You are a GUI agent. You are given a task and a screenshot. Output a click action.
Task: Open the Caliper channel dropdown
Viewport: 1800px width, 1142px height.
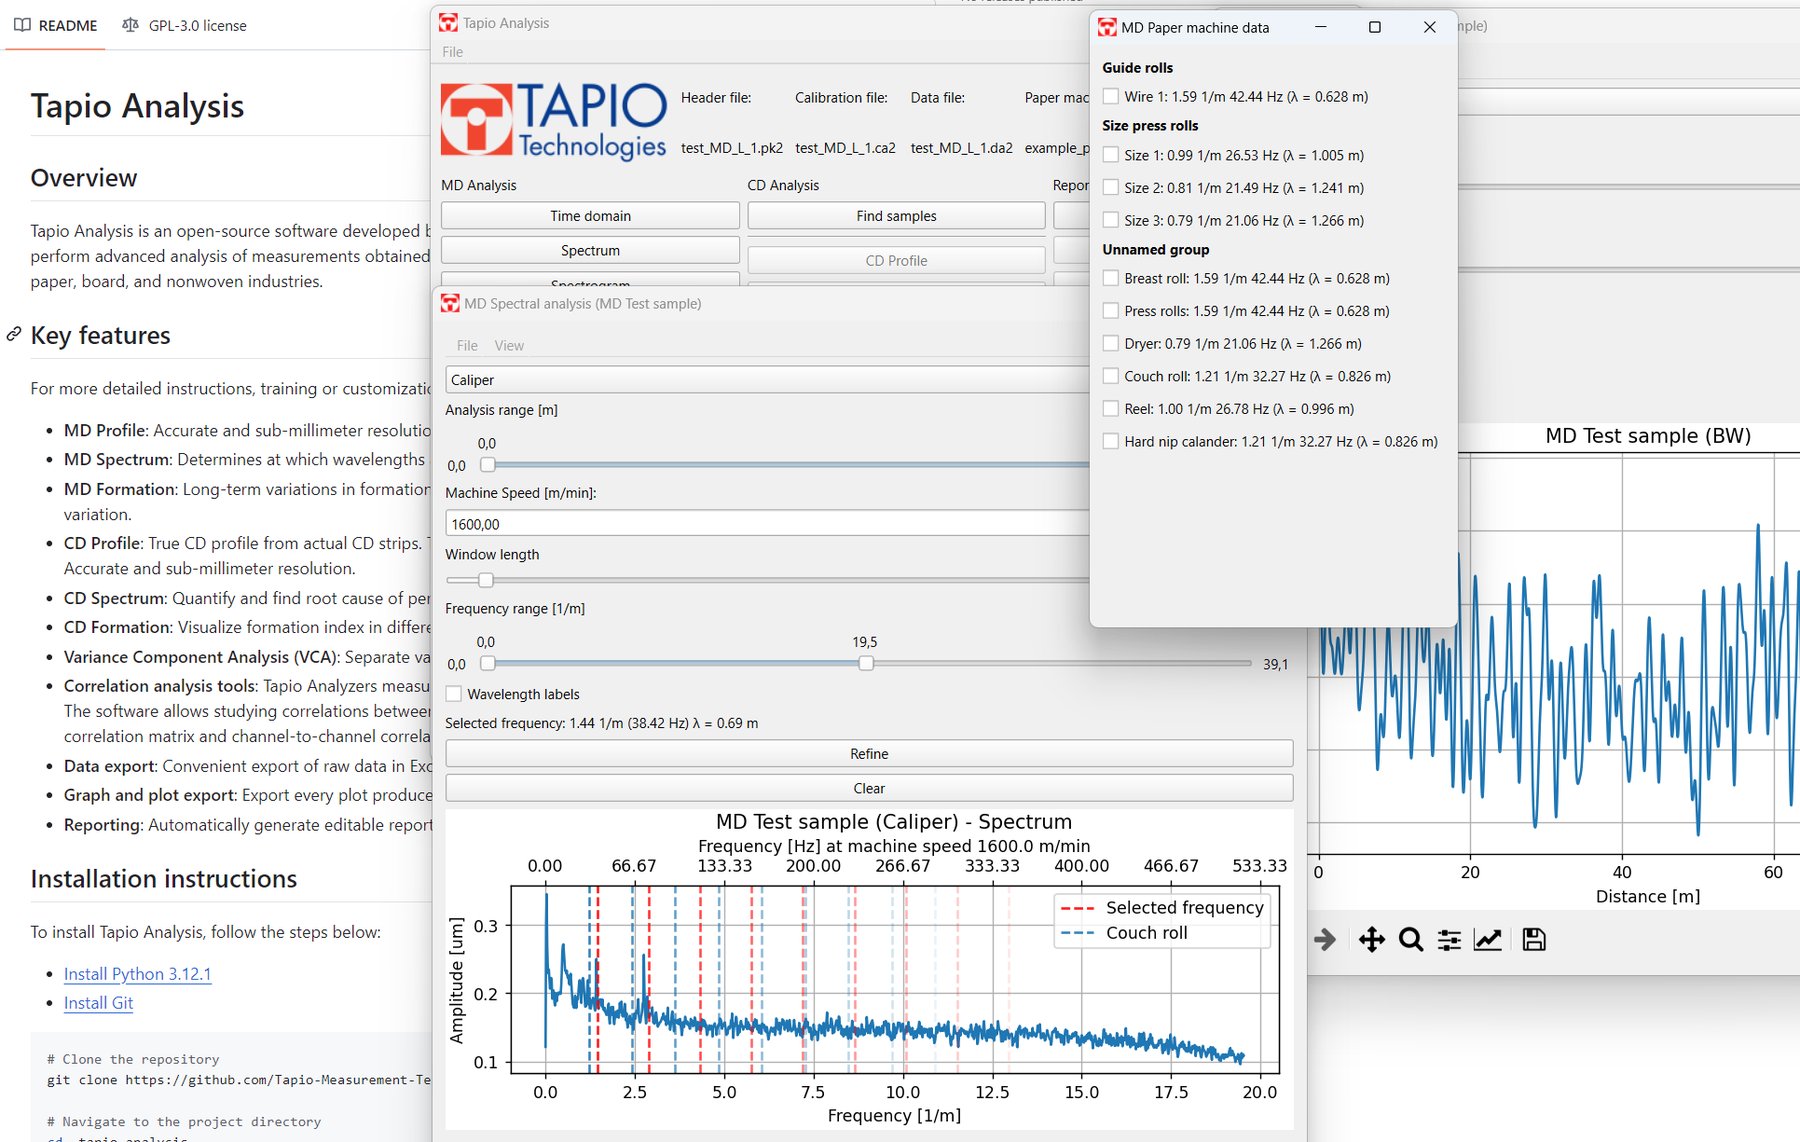(767, 380)
